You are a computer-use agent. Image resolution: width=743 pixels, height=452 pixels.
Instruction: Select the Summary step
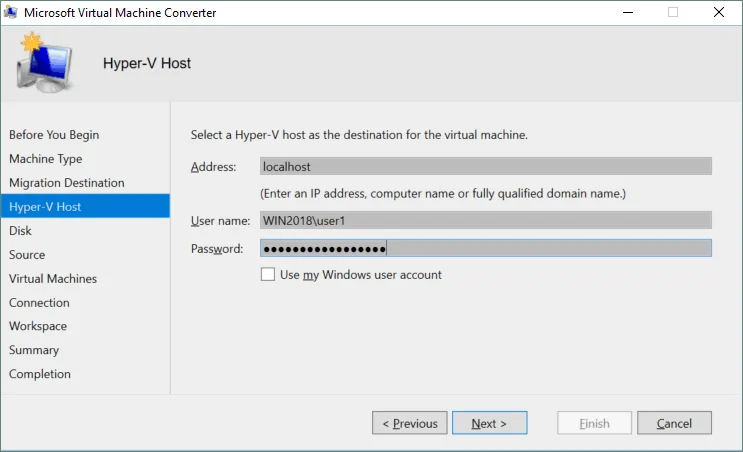(34, 350)
